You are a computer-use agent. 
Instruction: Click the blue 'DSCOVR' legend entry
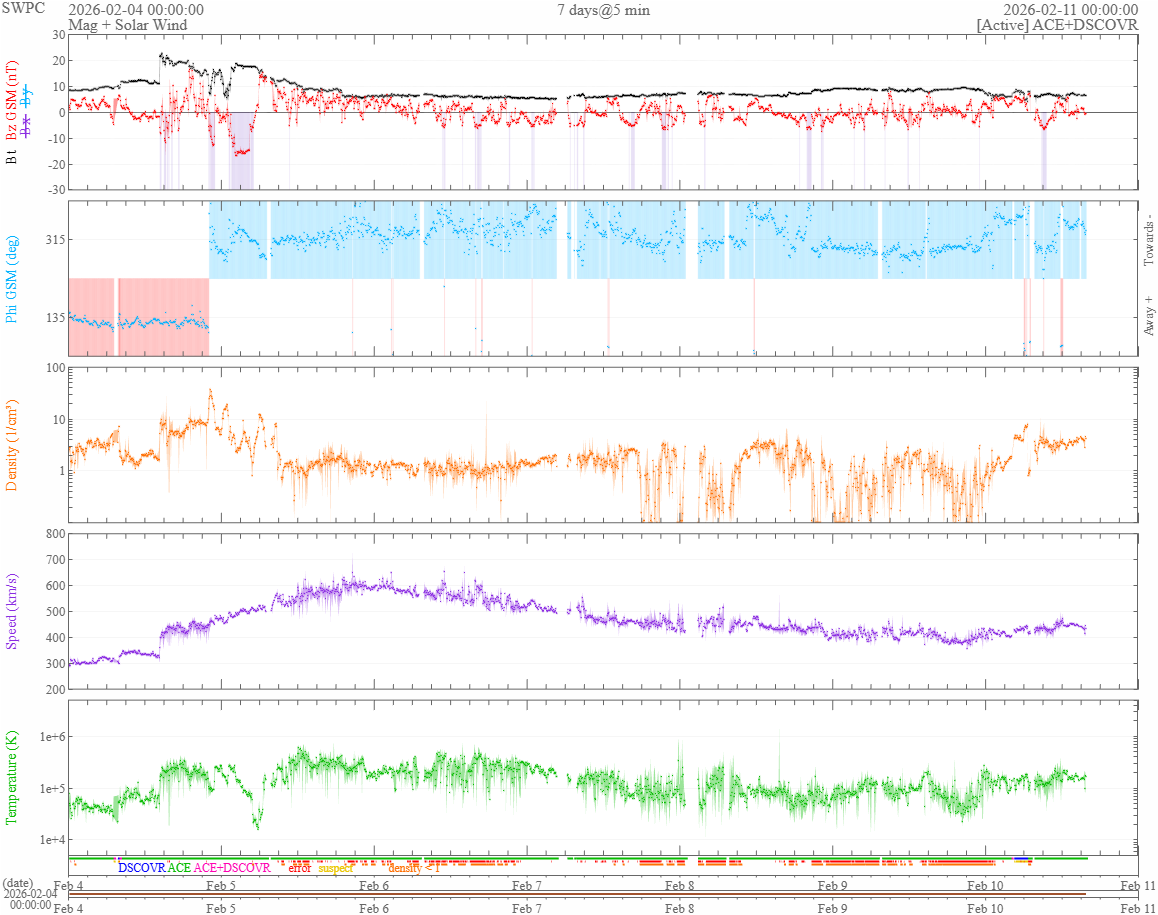pyautogui.click(x=142, y=868)
